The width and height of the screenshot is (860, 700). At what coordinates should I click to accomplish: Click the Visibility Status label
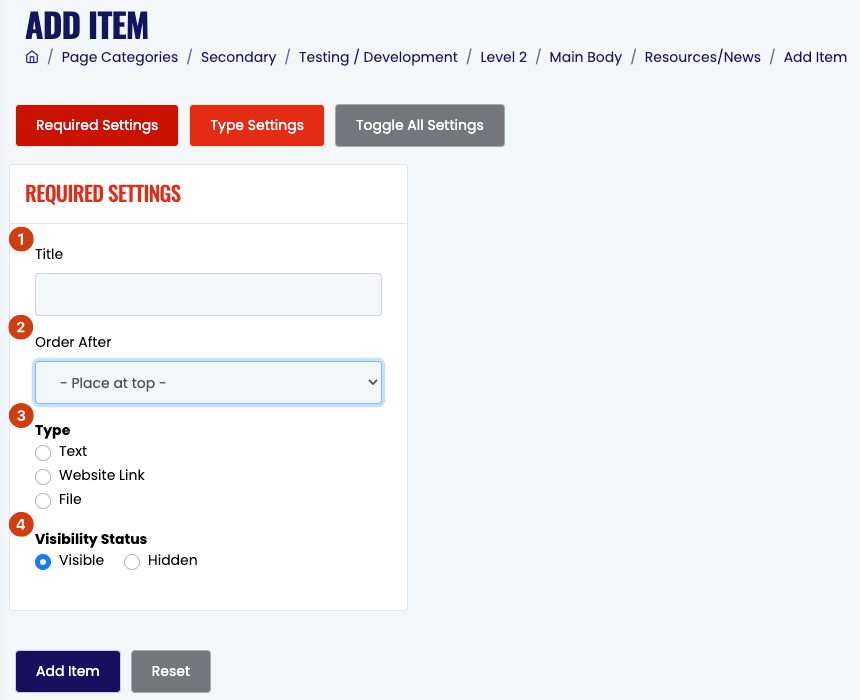tap(91, 539)
